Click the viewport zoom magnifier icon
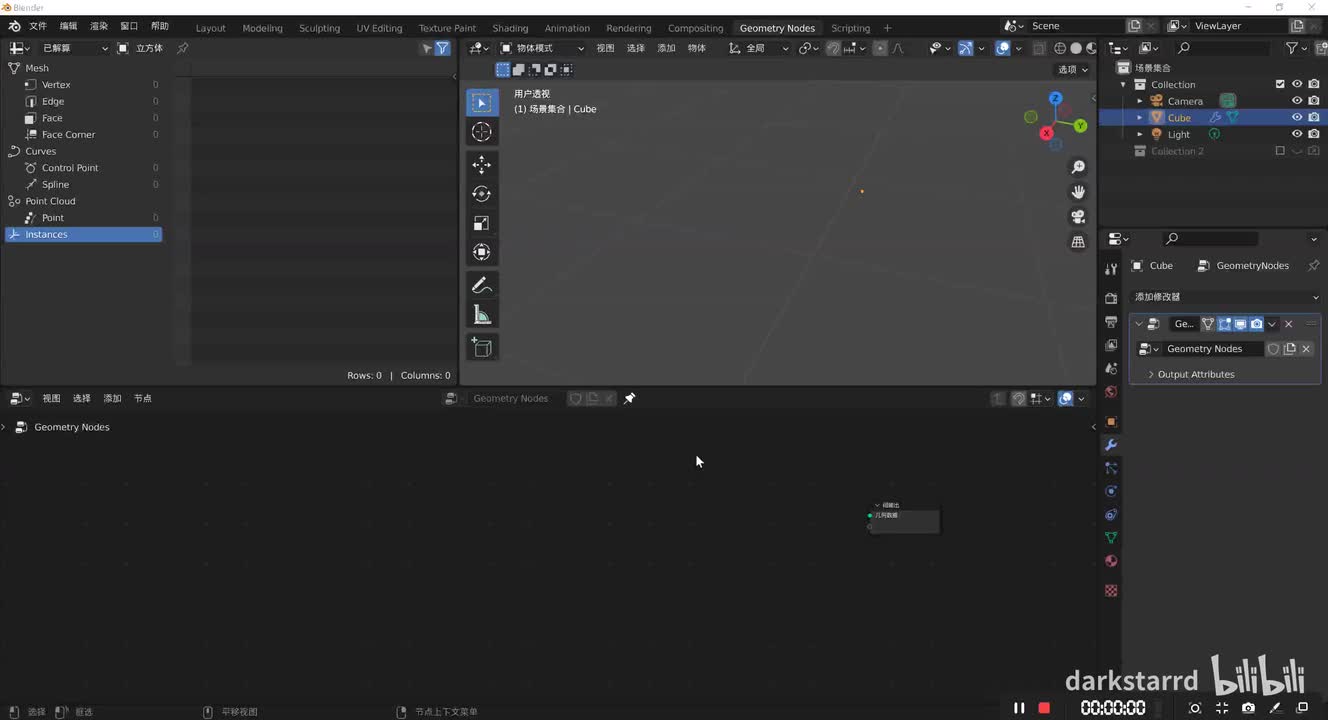The image size is (1328, 720). click(x=1078, y=167)
